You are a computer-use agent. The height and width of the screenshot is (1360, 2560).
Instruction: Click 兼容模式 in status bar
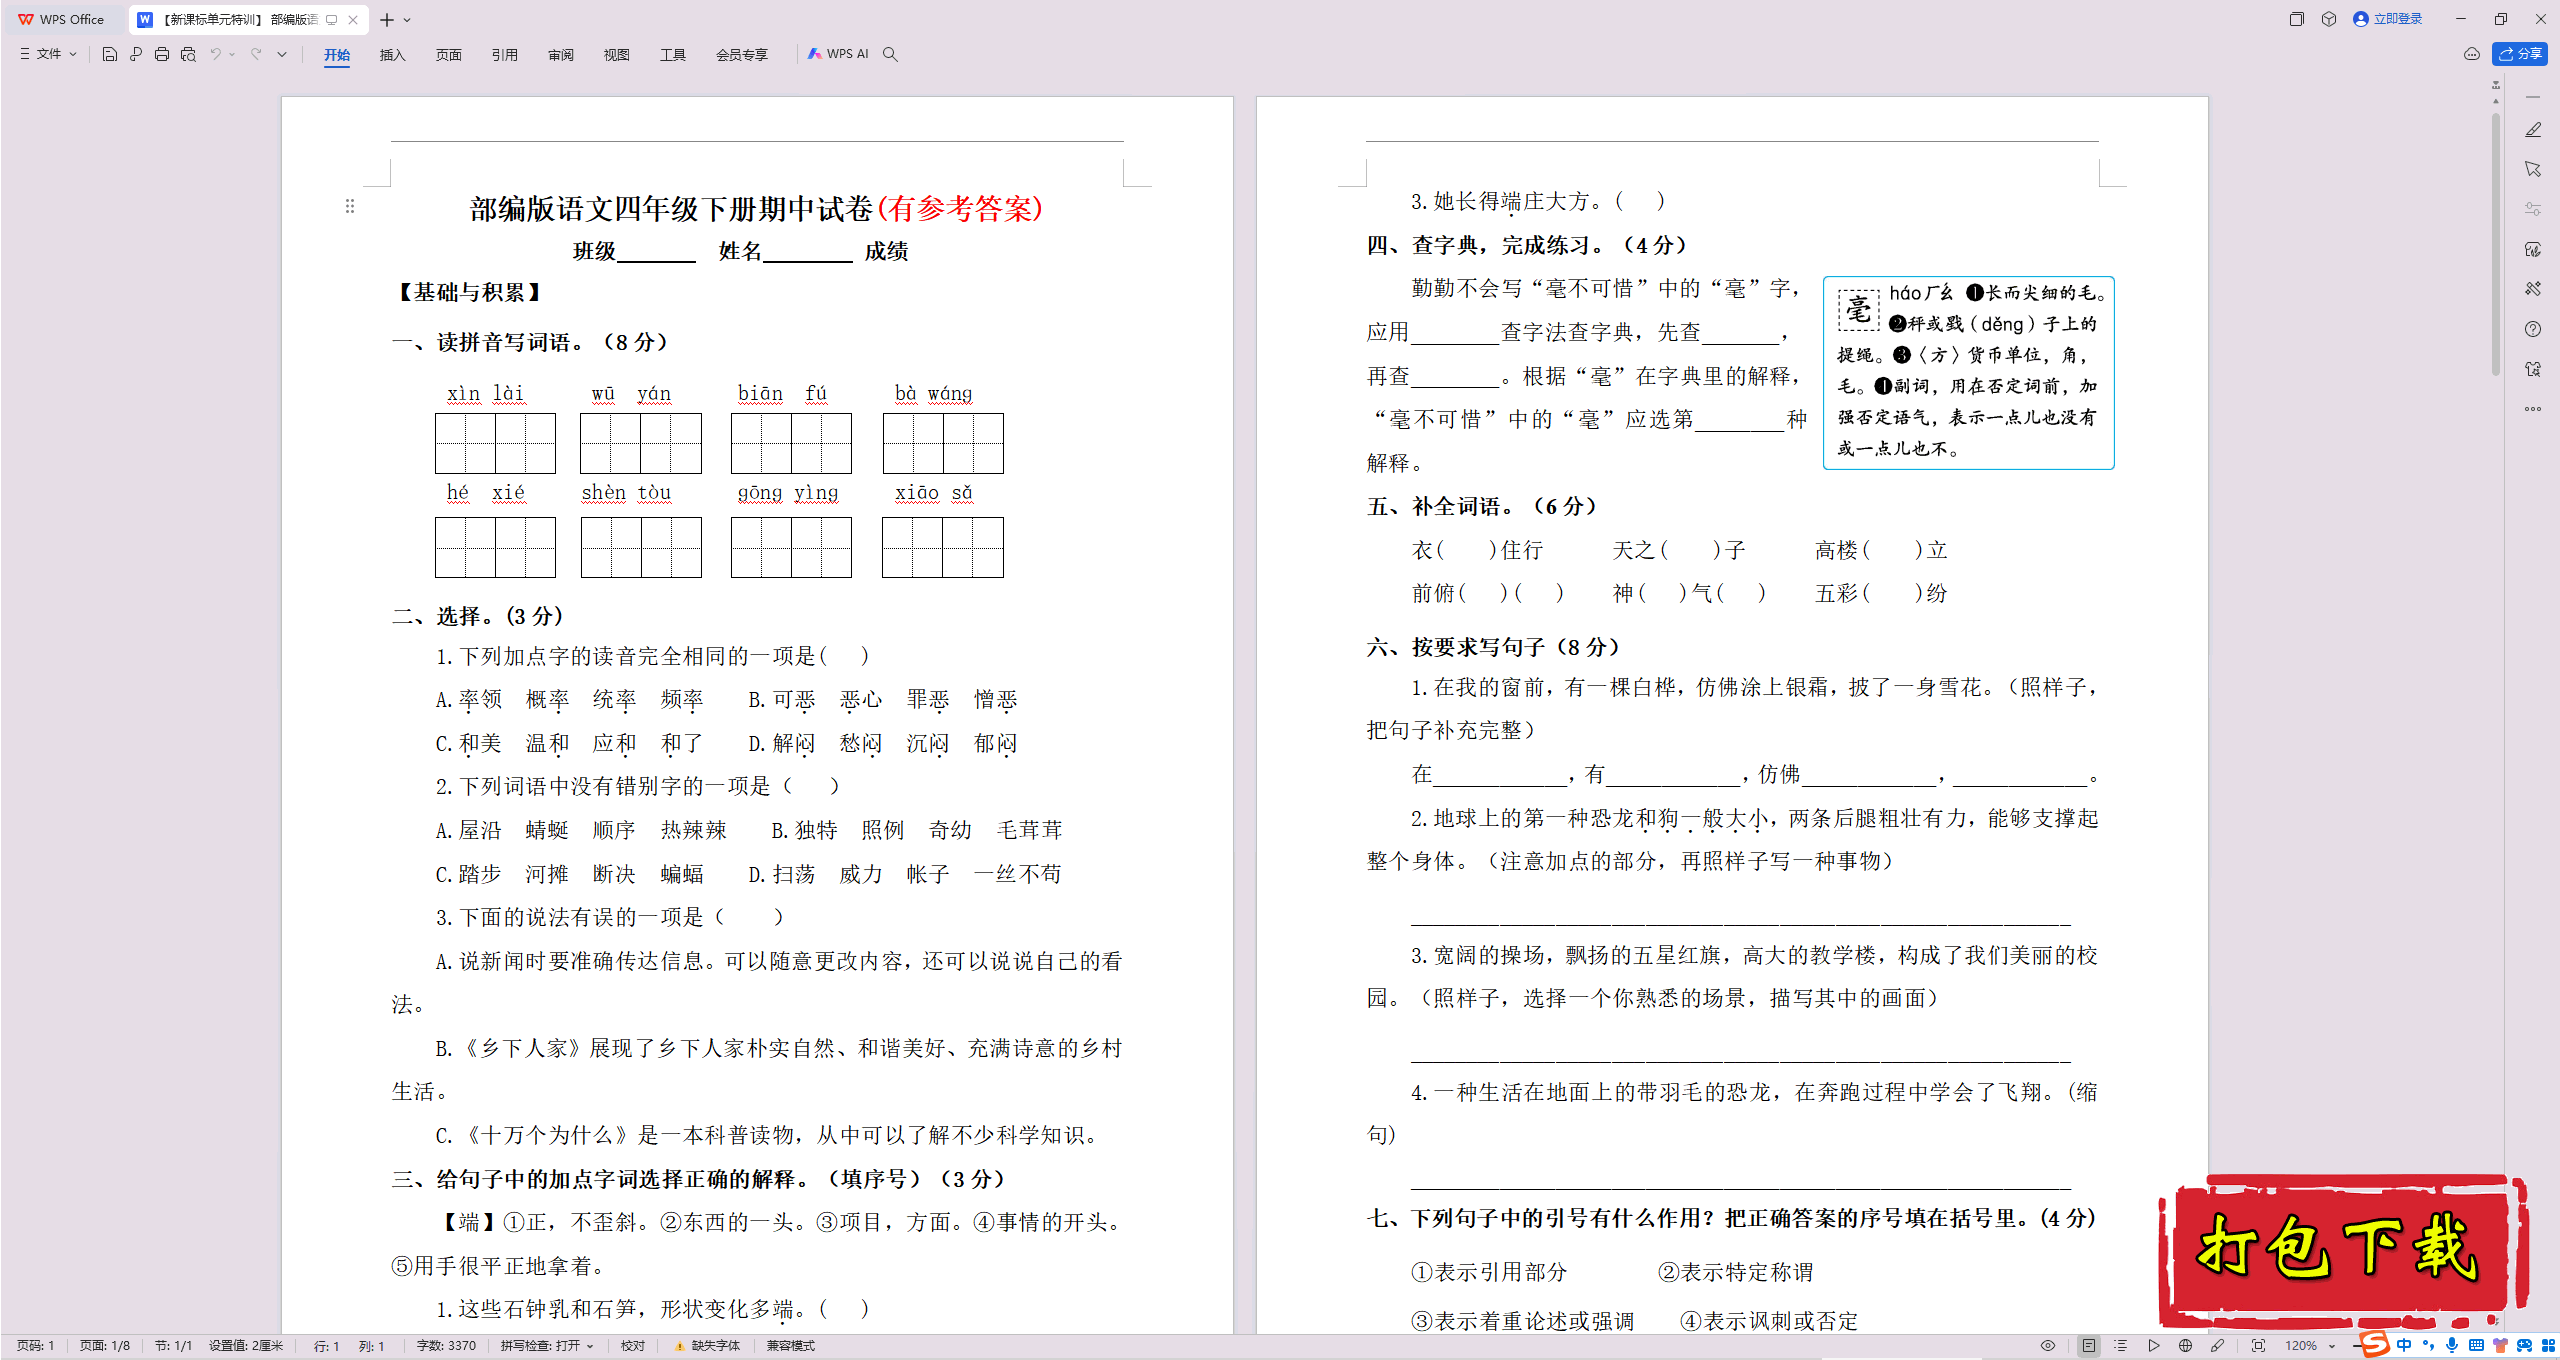(x=791, y=1346)
